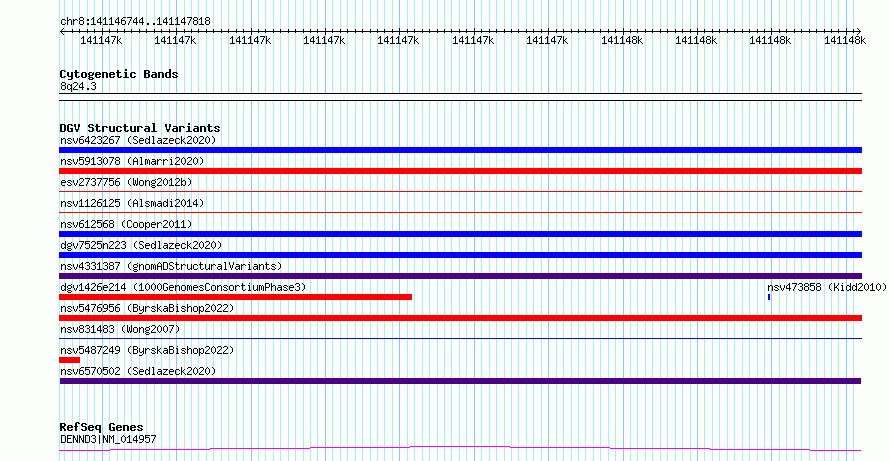Select the blue bar under nsv6423267
This screenshot has width=890, height=461.
pos(460,150)
